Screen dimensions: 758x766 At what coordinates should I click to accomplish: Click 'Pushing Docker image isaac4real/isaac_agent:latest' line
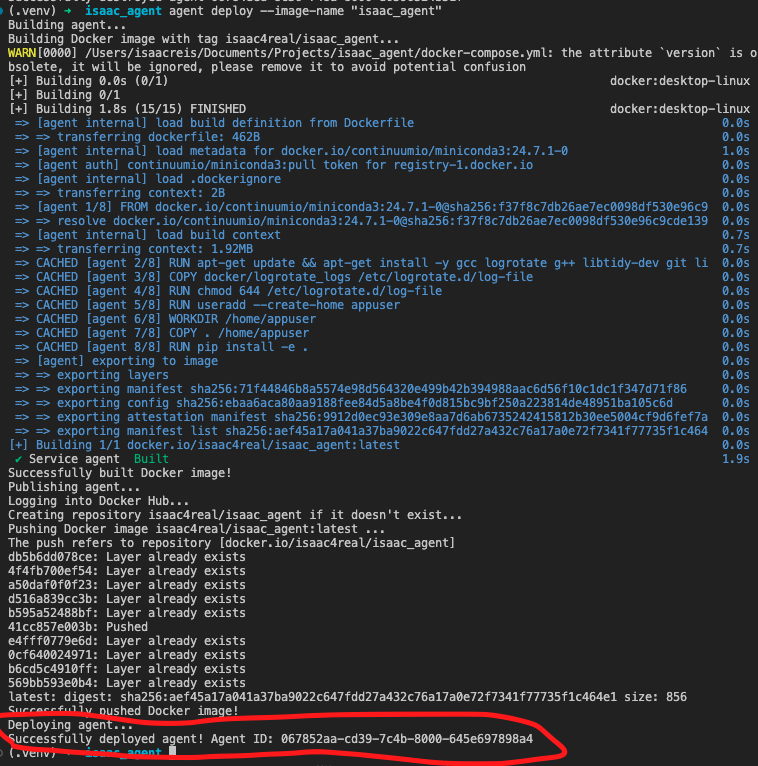point(196,529)
